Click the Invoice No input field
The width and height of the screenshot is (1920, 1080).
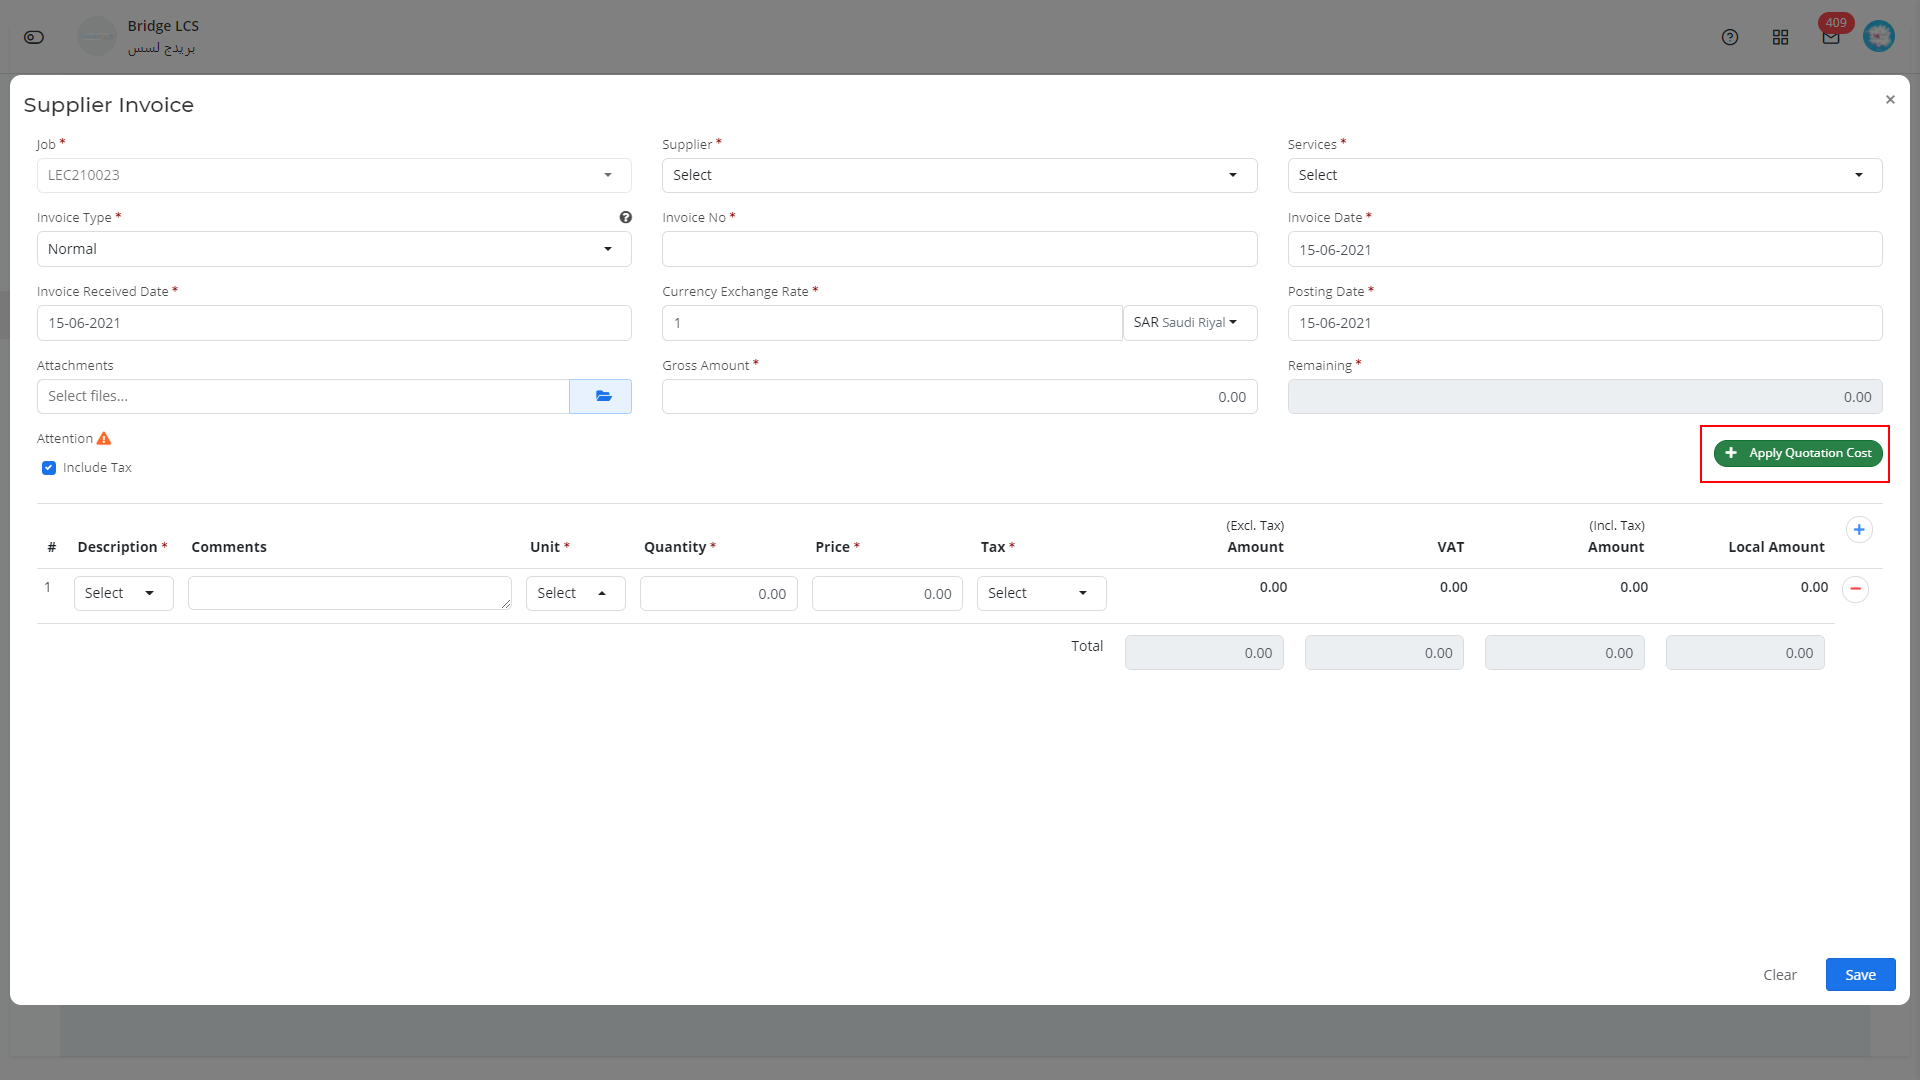pyautogui.click(x=960, y=249)
